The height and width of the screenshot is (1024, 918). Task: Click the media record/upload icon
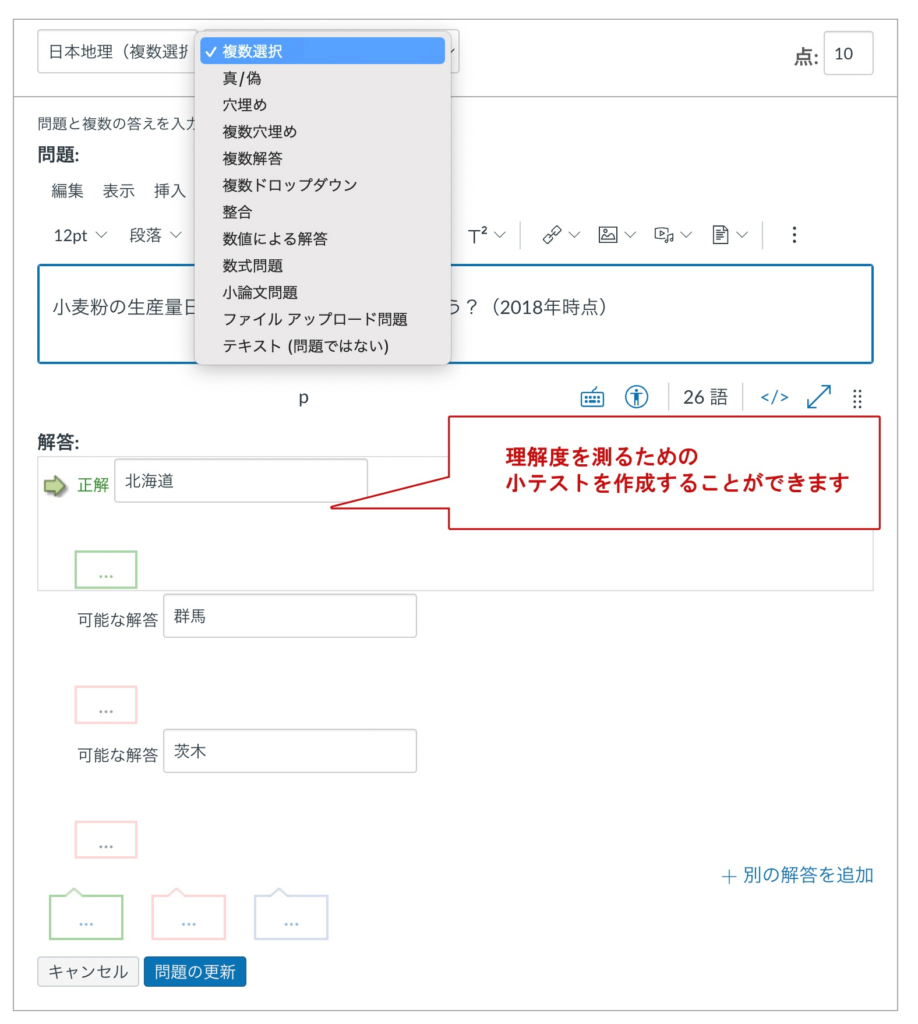(x=664, y=235)
